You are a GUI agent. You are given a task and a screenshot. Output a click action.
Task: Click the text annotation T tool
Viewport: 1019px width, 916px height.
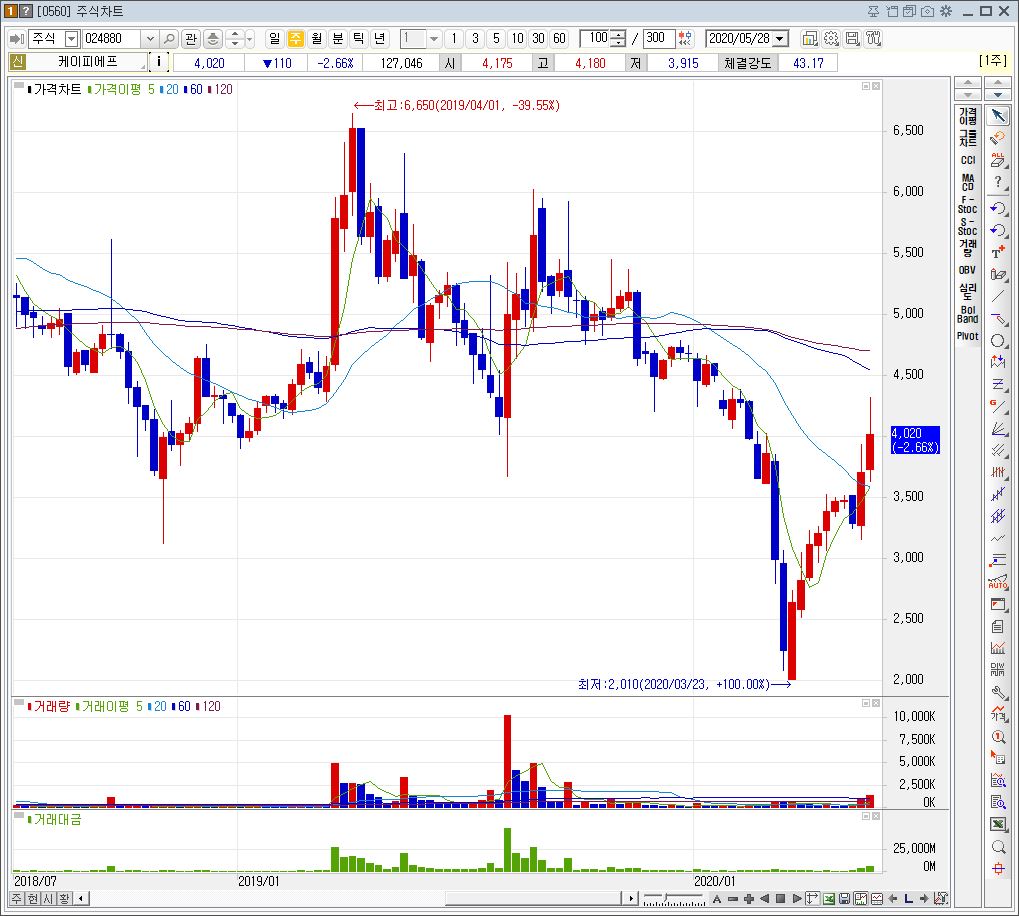pyautogui.click(x=998, y=252)
